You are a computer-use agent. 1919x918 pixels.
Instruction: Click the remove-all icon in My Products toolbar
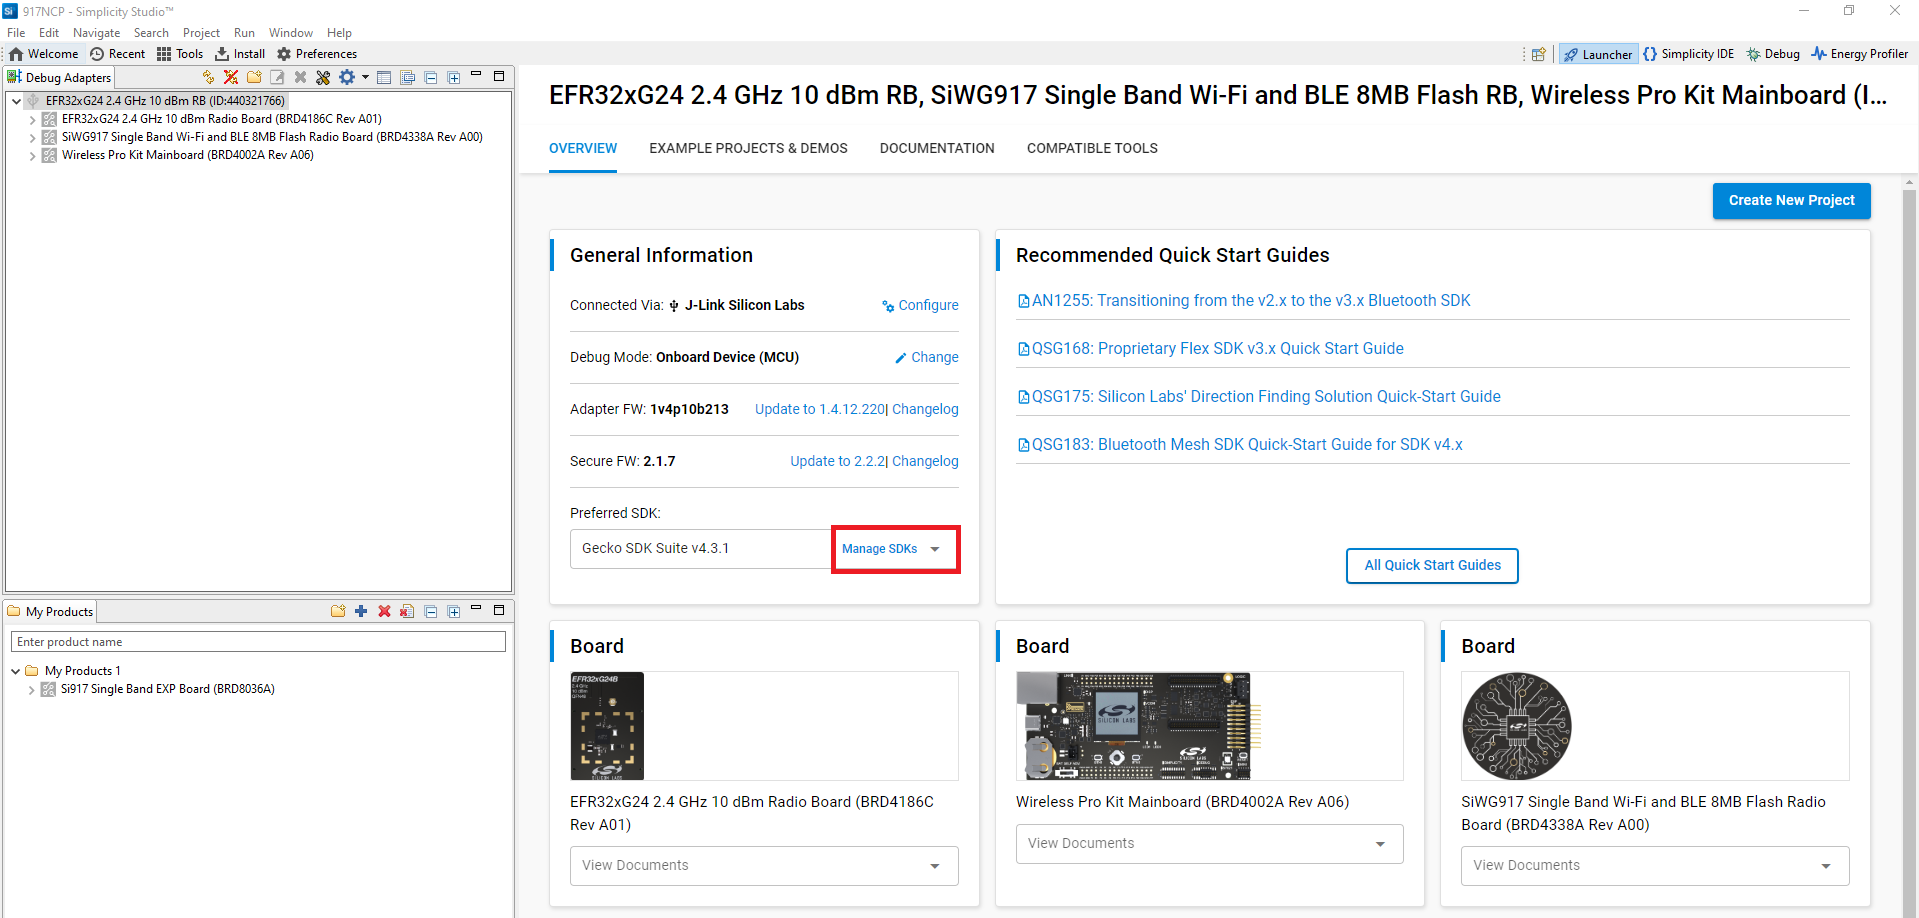[x=407, y=611]
